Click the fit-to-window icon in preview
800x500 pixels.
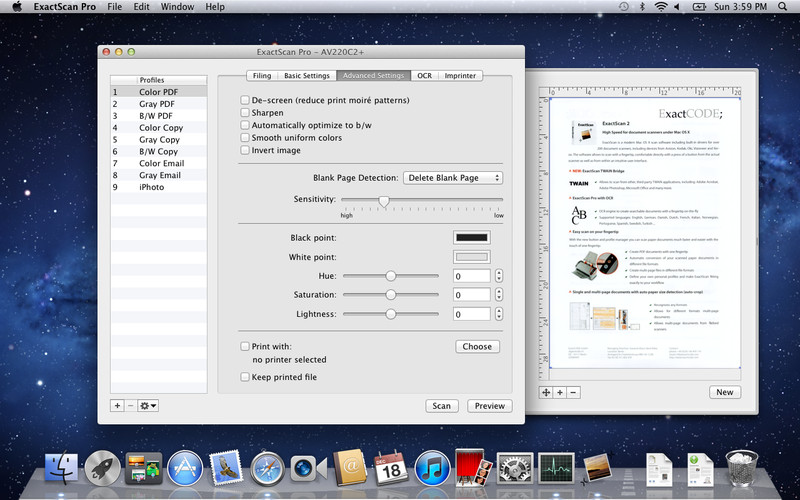tap(546, 393)
